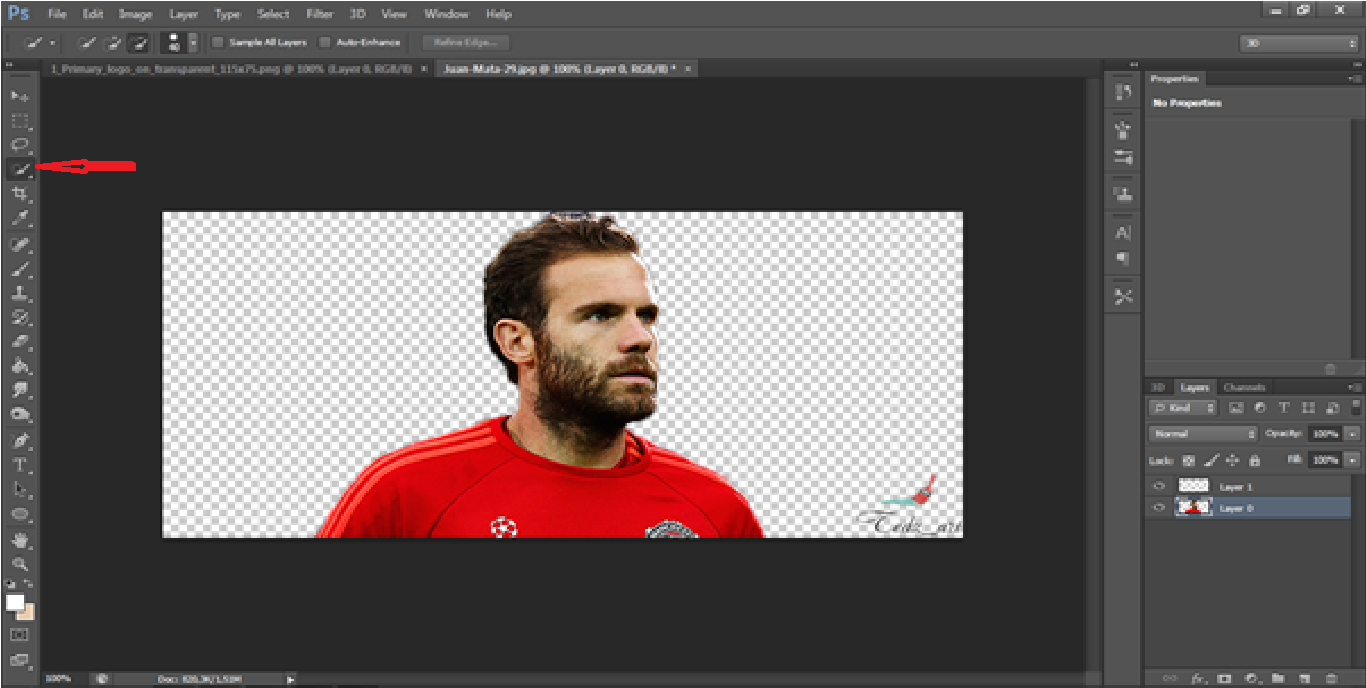Open the Normal blending mode dropdown

(1203, 434)
